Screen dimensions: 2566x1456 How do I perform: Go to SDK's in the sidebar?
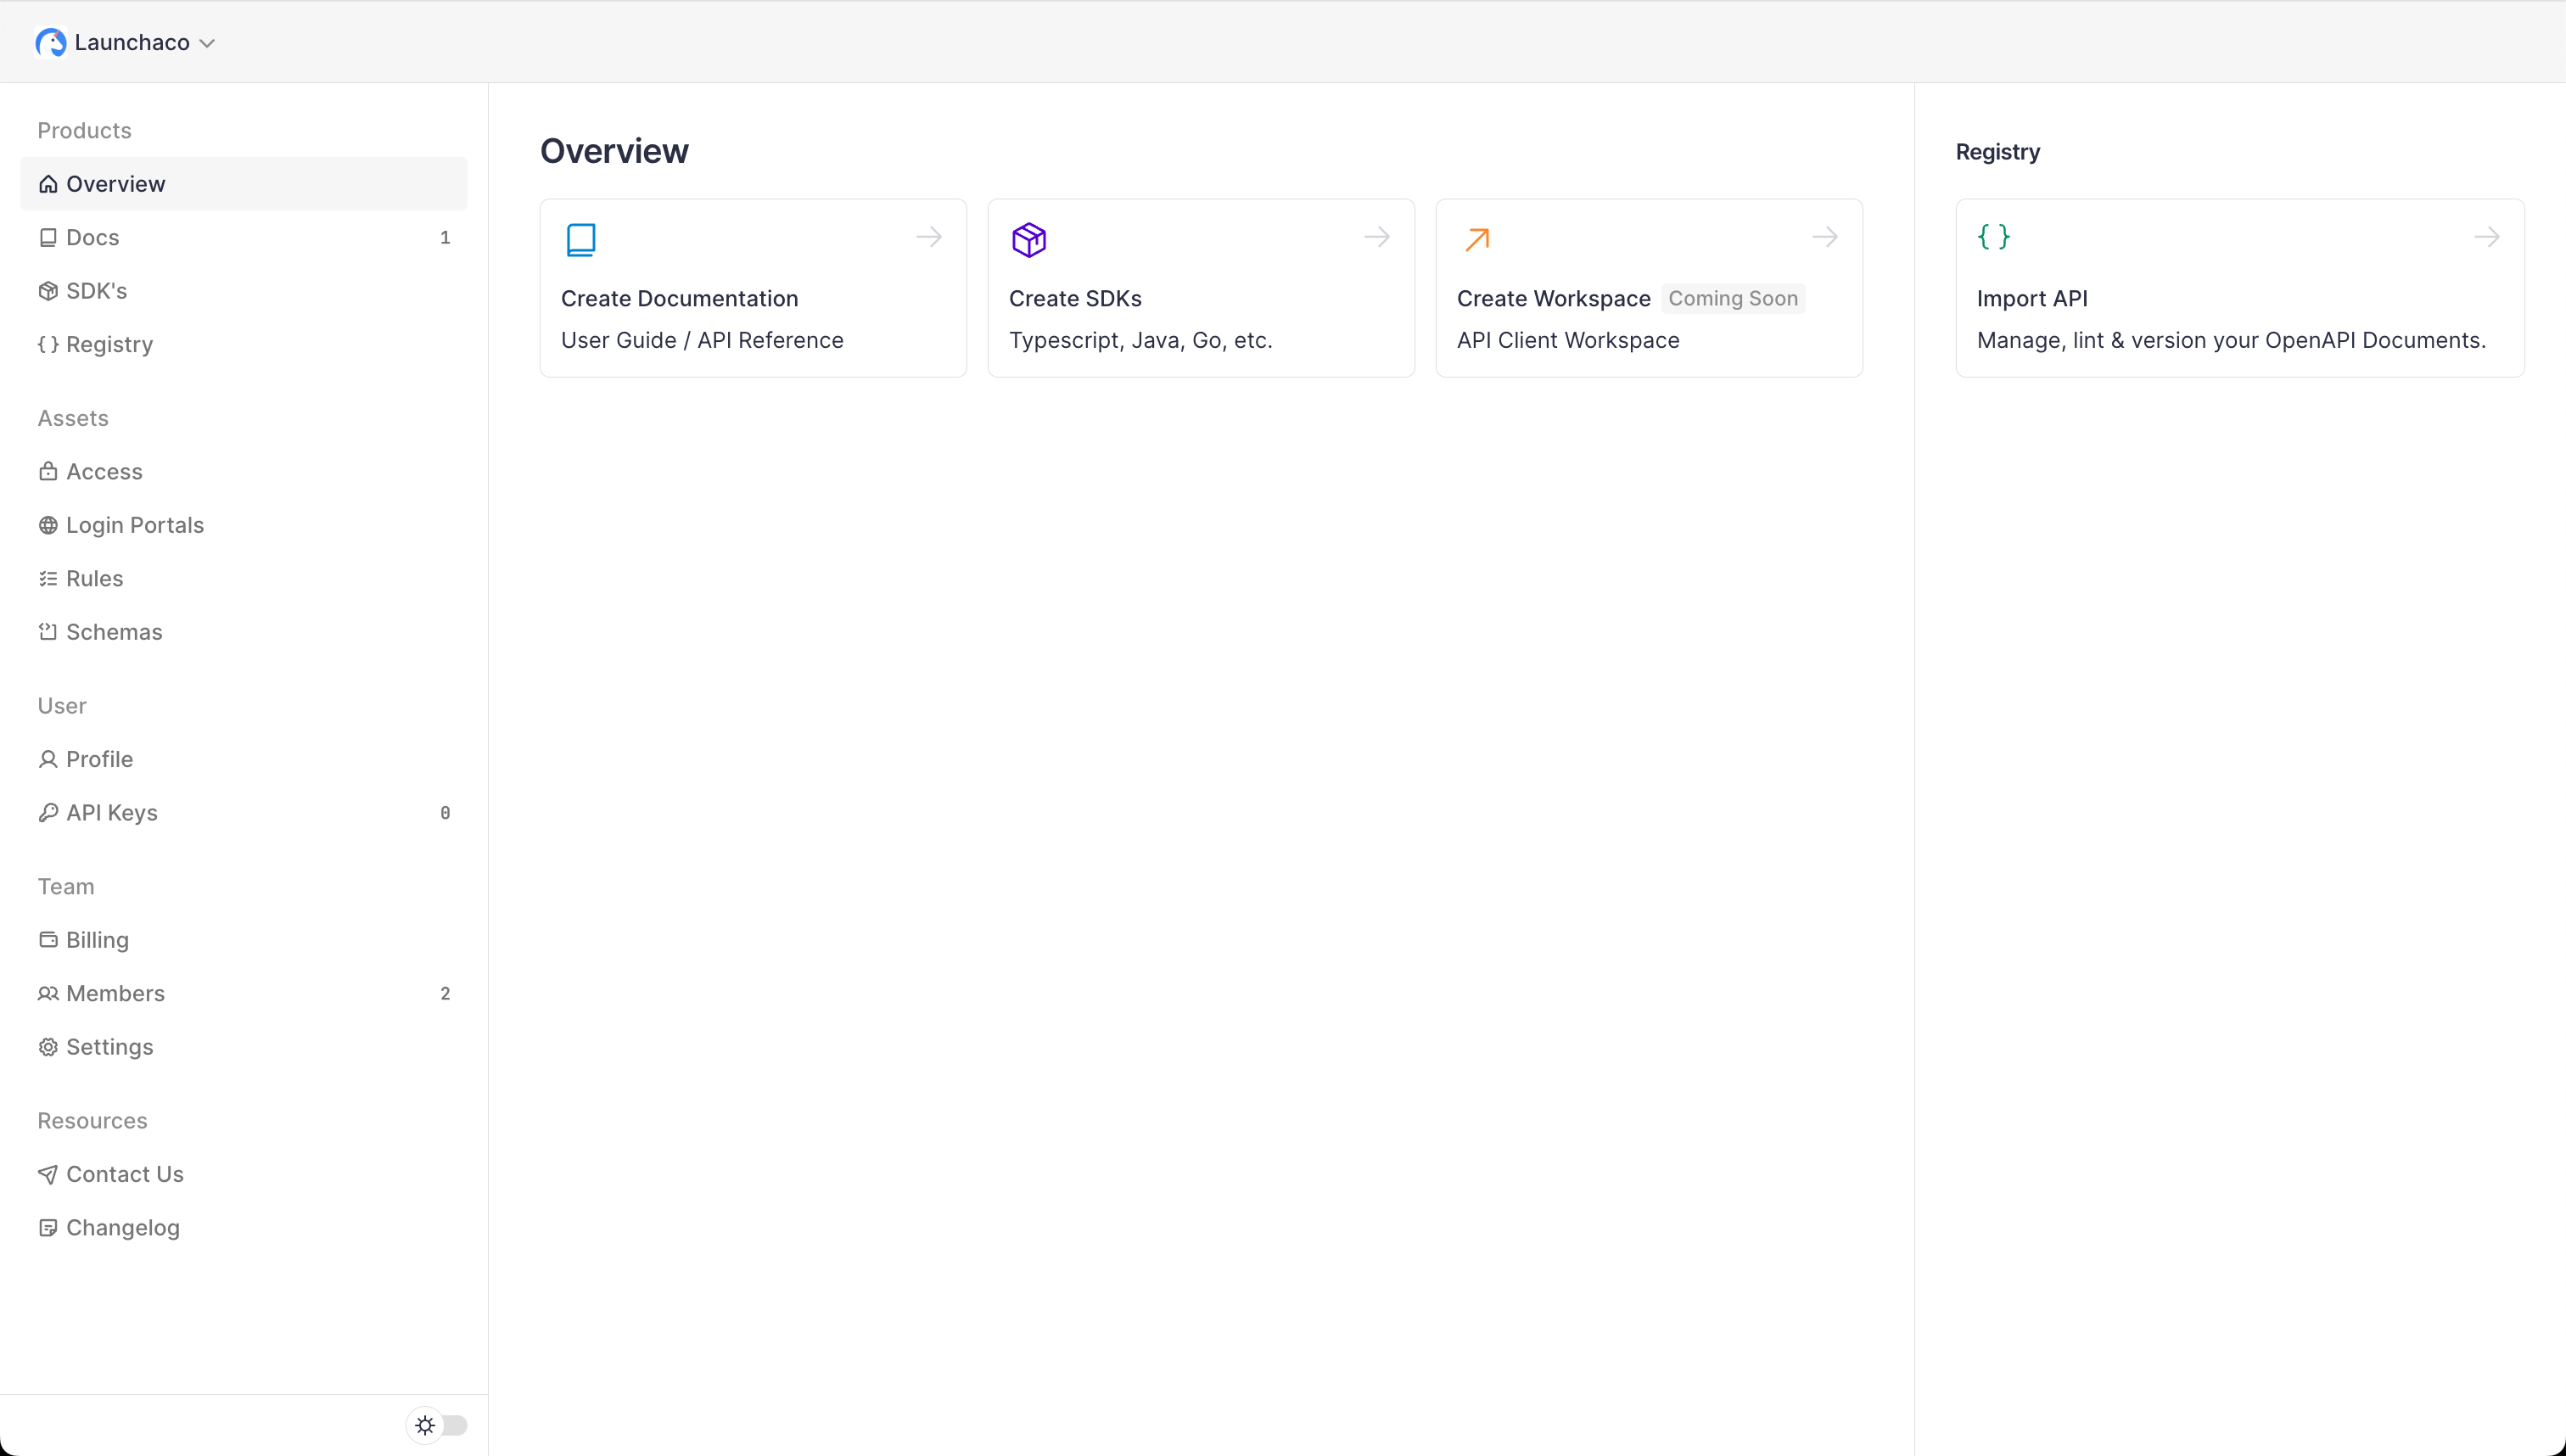pyautogui.click(x=244, y=291)
